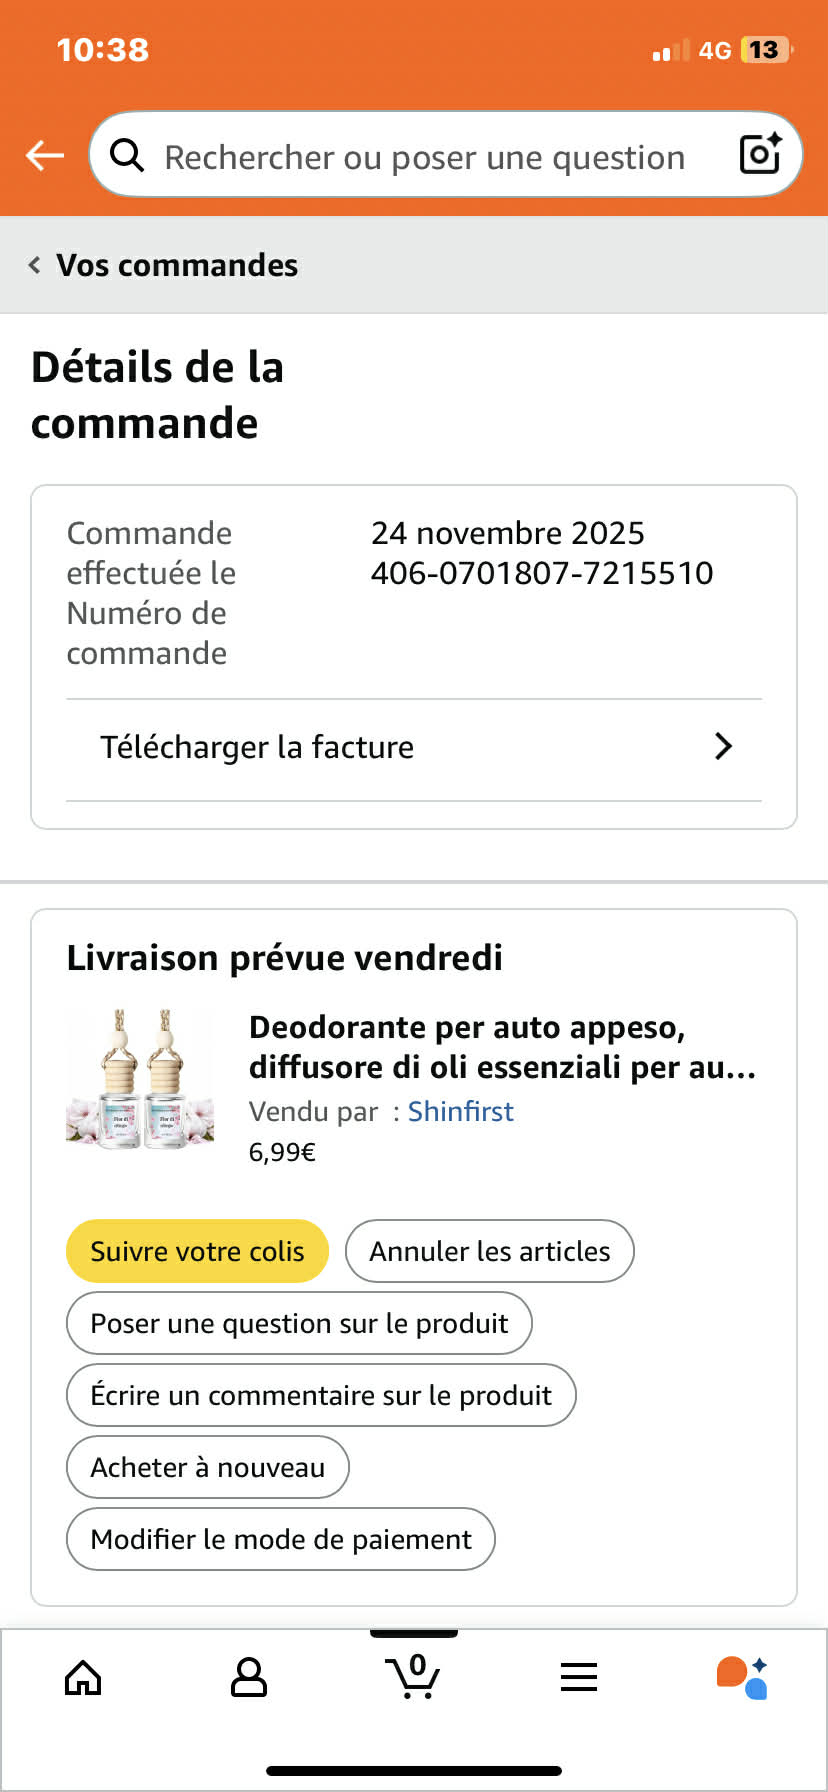Open seller link Shinfirst

(460, 1111)
